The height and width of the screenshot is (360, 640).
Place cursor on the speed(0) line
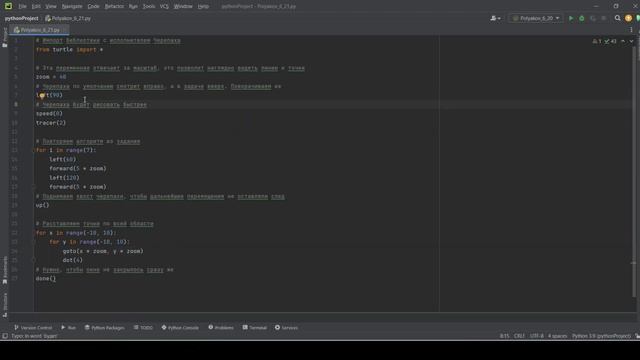(x=49, y=113)
